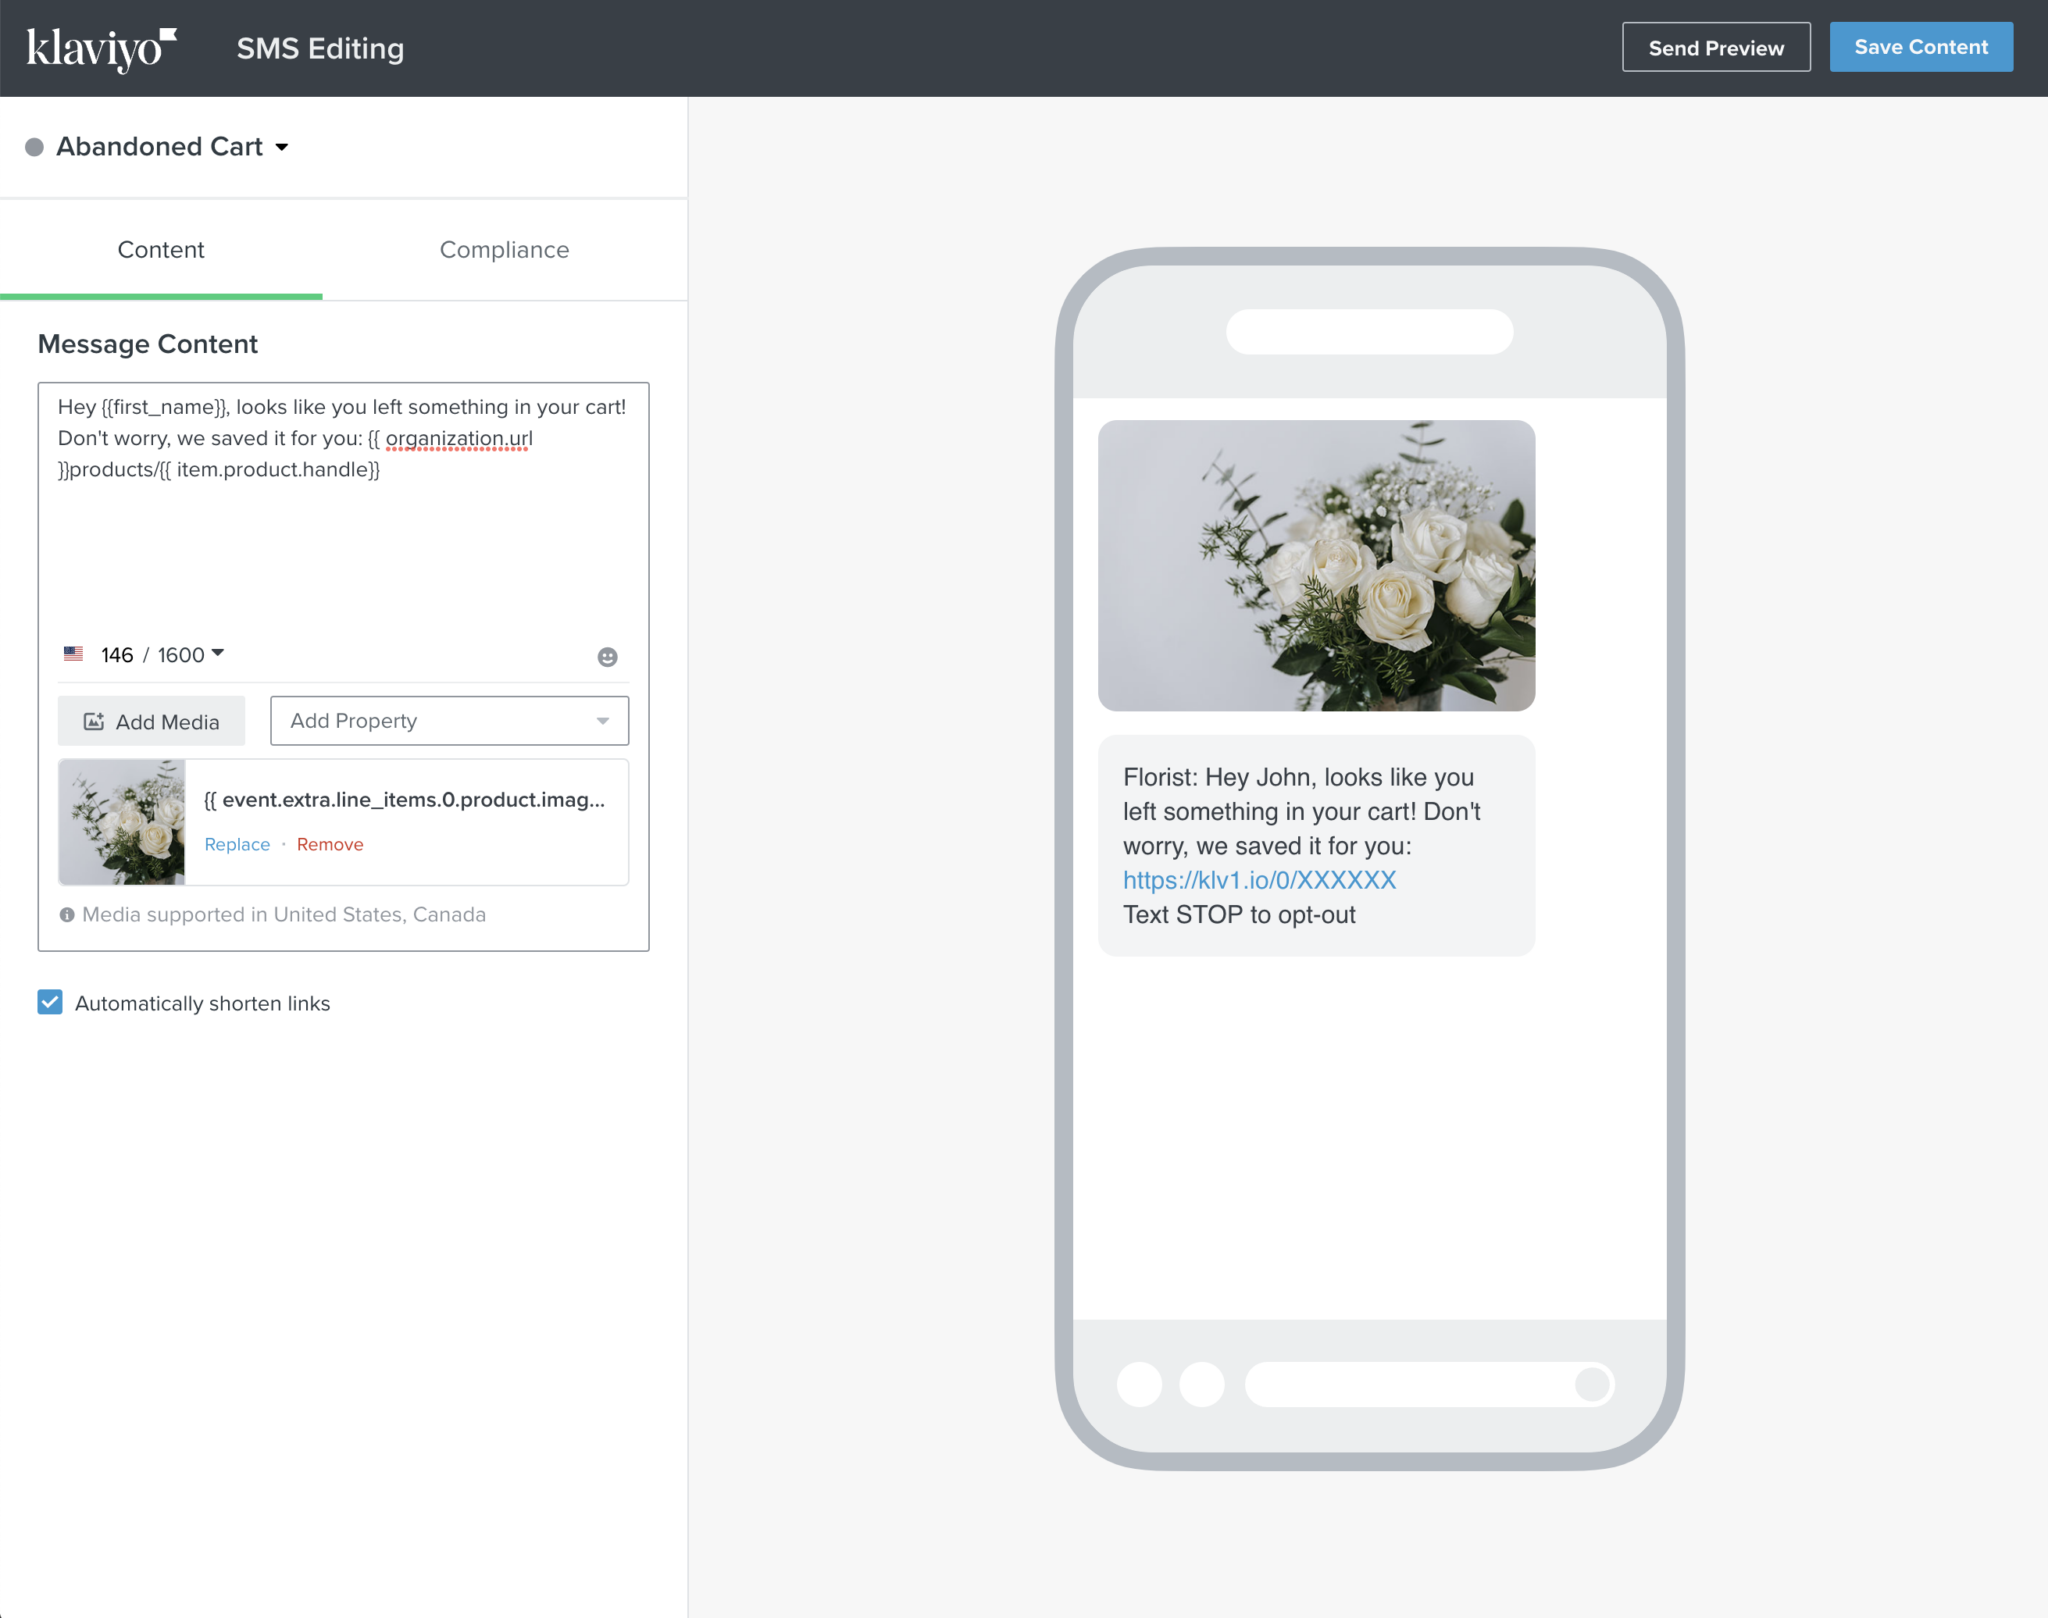The width and height of the screenshot is (2048, 1618).
Task: Click the Klaviyo logo
Action: pyautogui.click(x=101, y=48)
